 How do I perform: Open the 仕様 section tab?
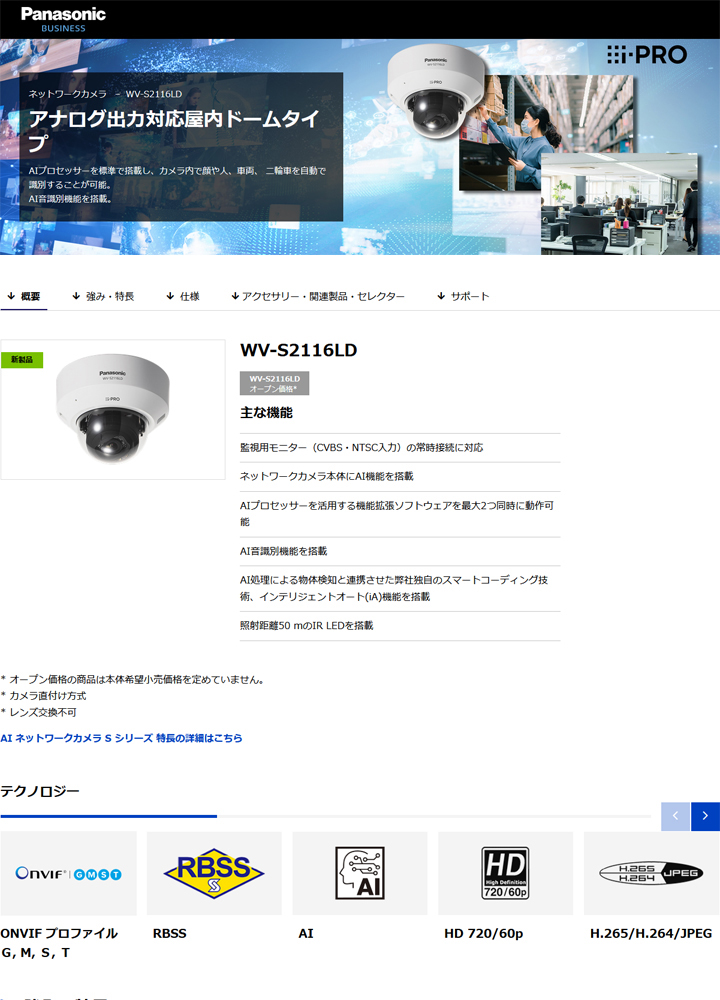(183, 296)
